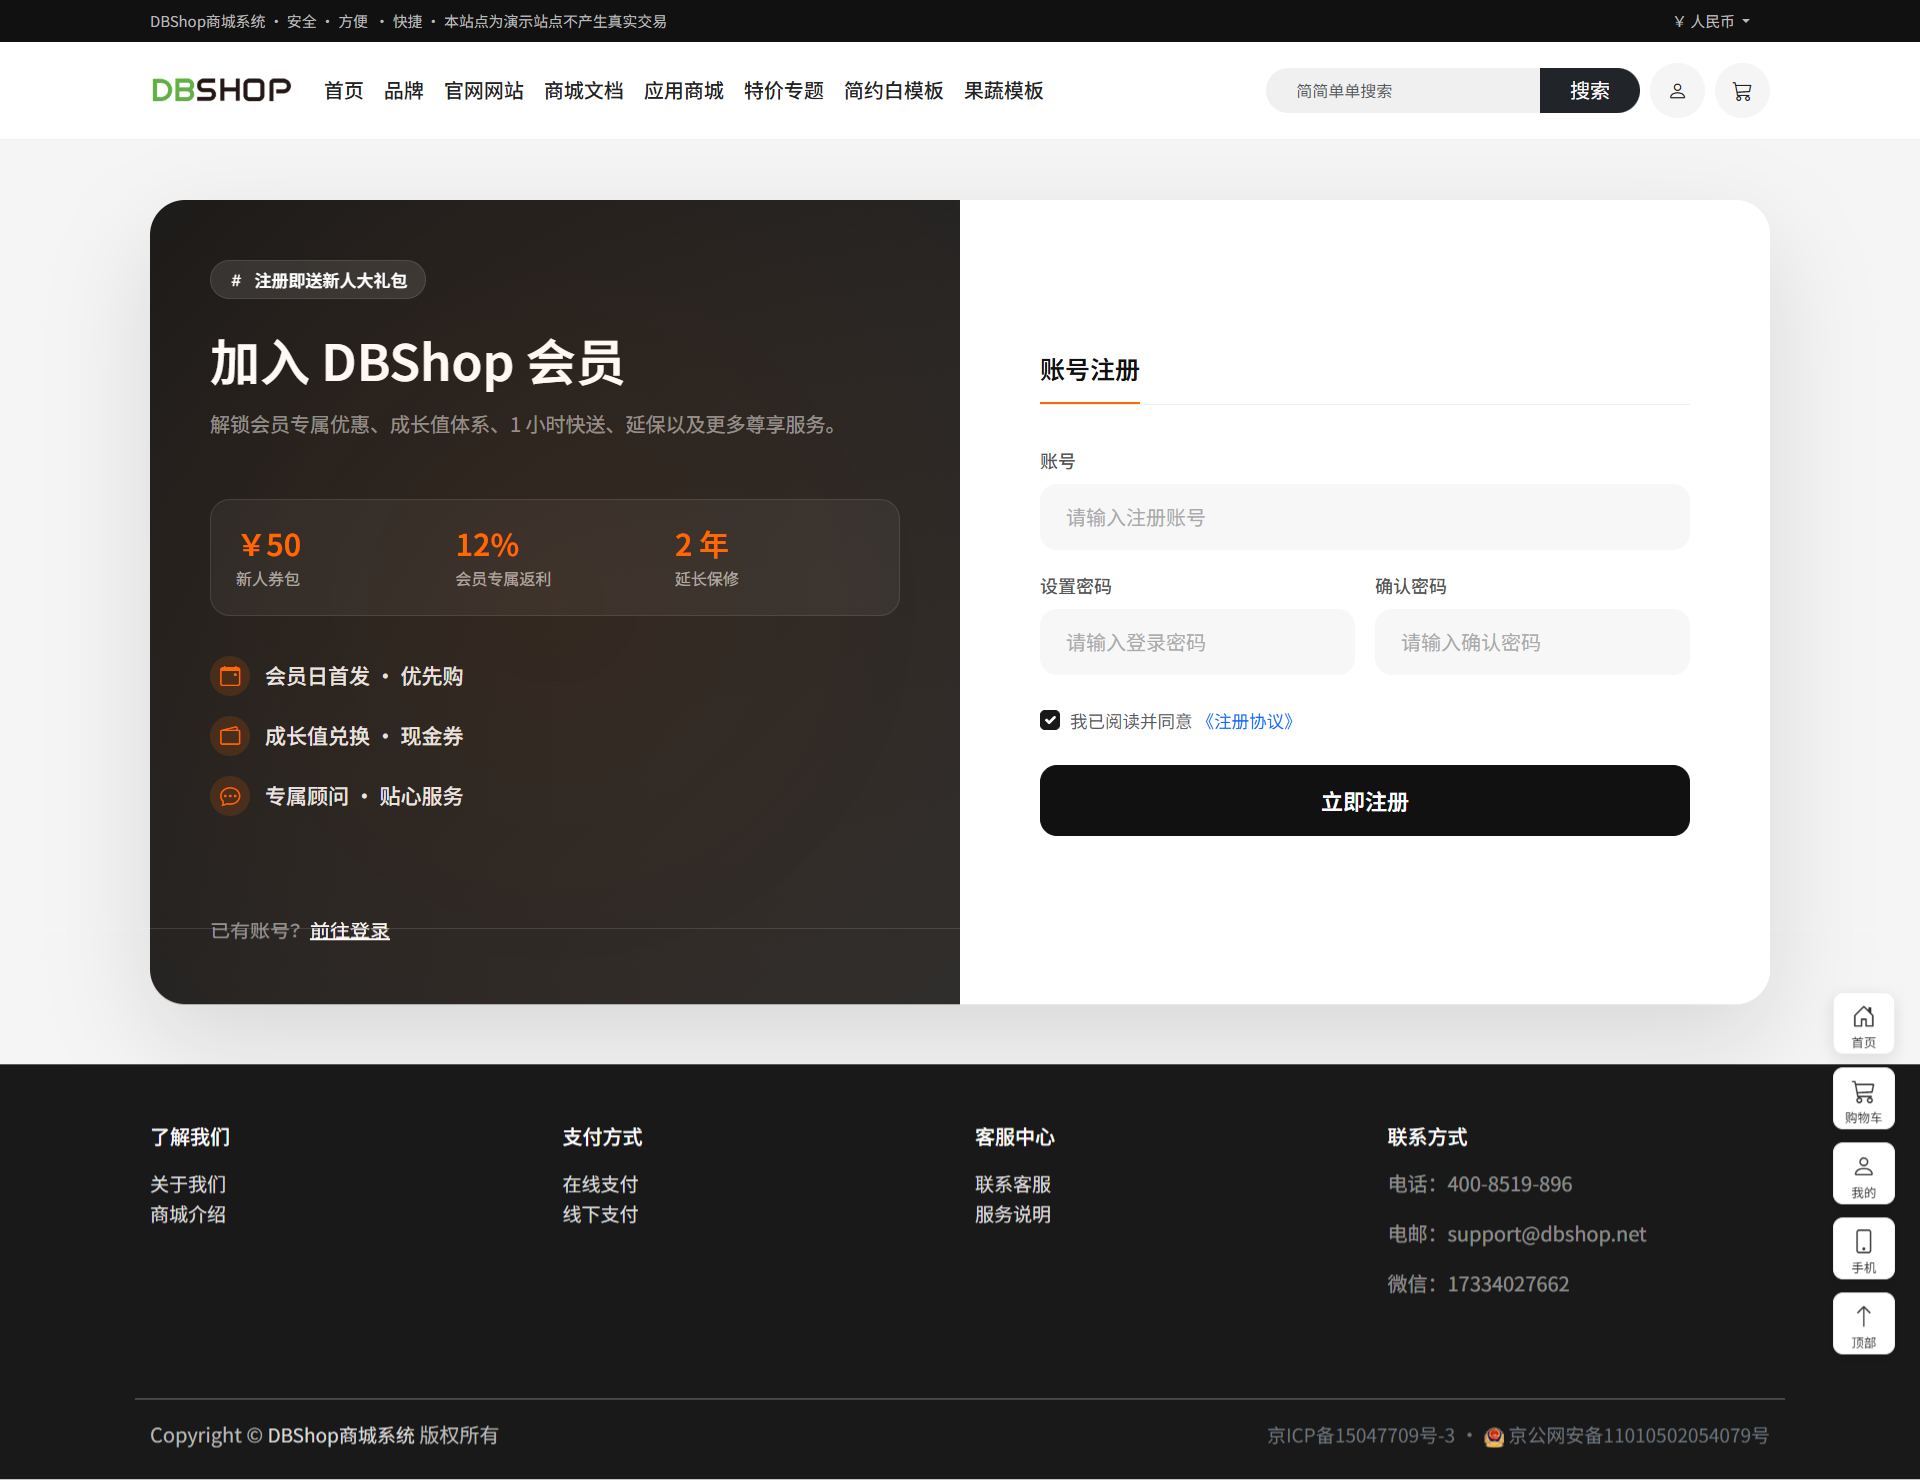1920x1481 pixels.
Task: Open the floating 手机 mobile shortcut
Action: (1863, 1249)
